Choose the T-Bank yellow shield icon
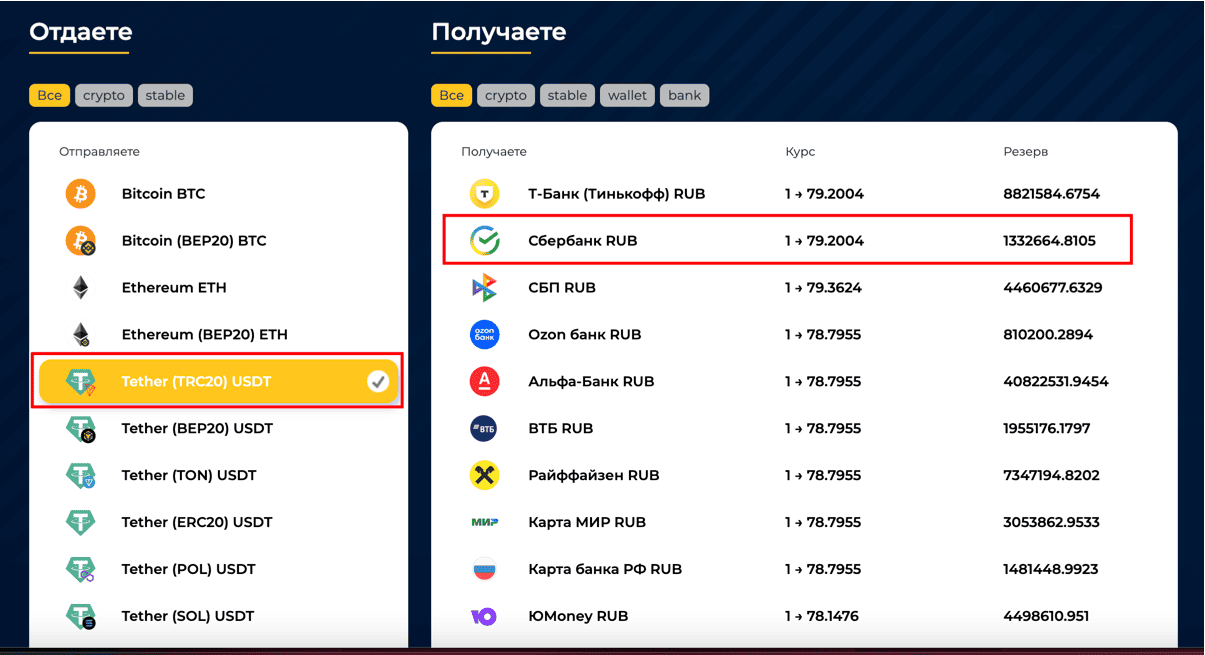This screenshot has width=1205, height=655. point(484,194)
